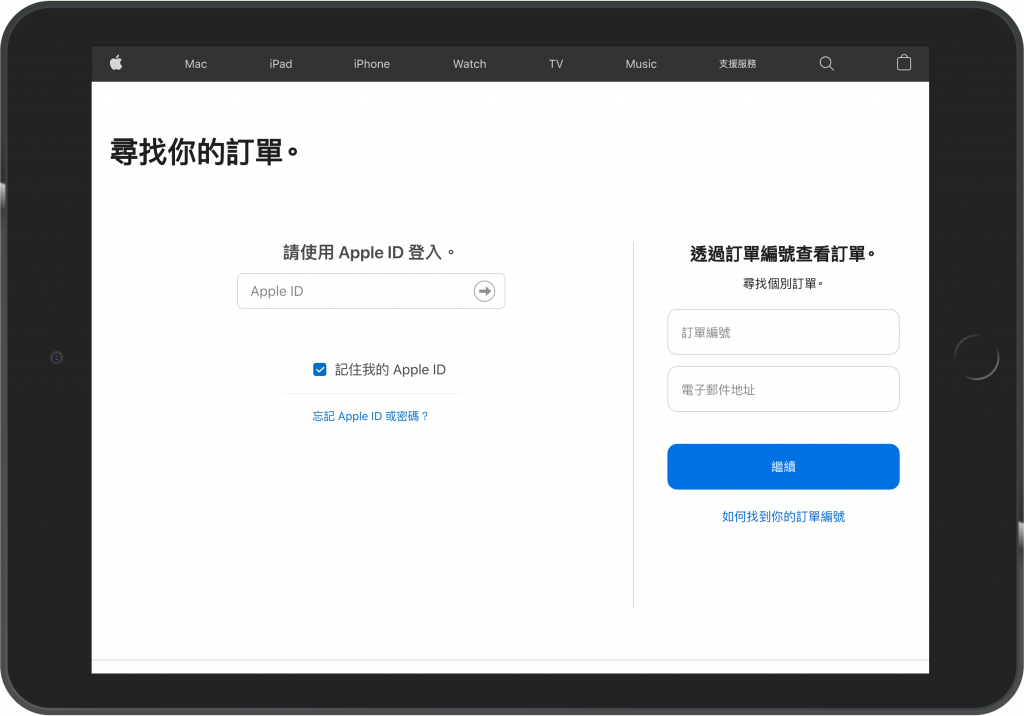Open 如何找到你的訂單編號 link
1024x716 pixels.
(783, 517)
